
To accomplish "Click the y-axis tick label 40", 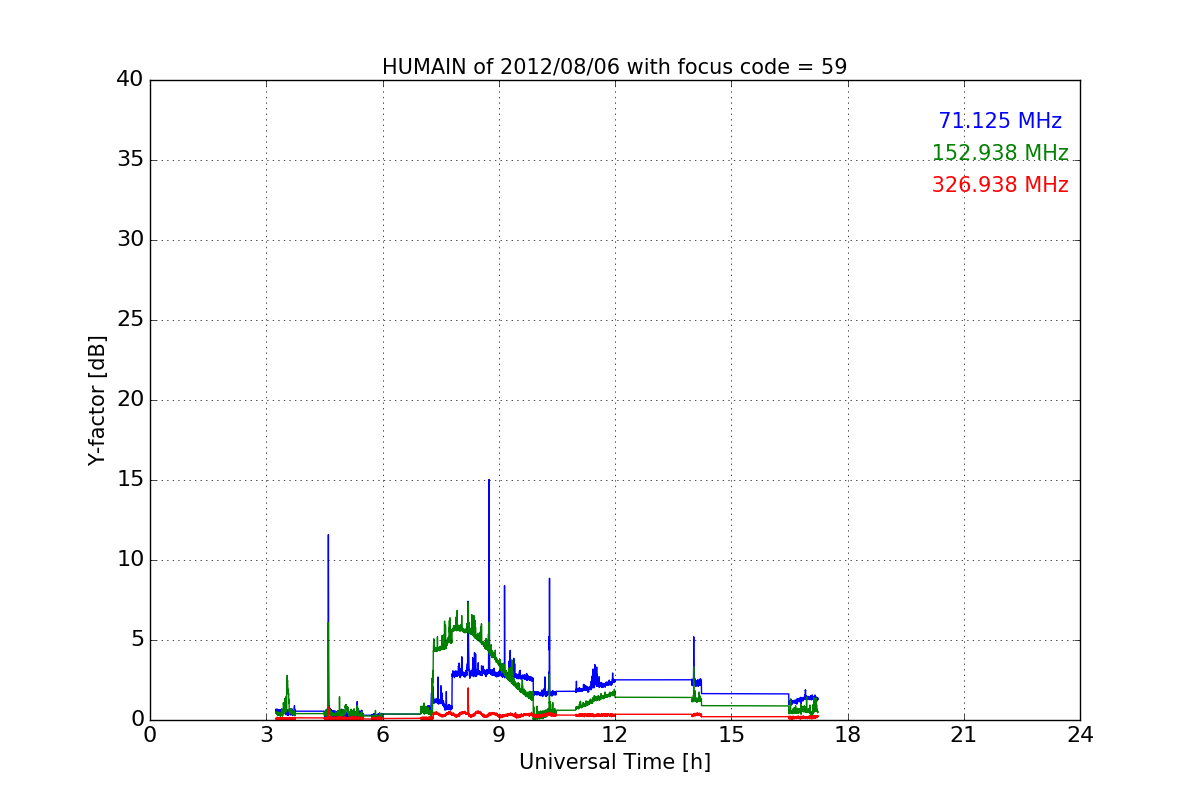I will (129, 80).
